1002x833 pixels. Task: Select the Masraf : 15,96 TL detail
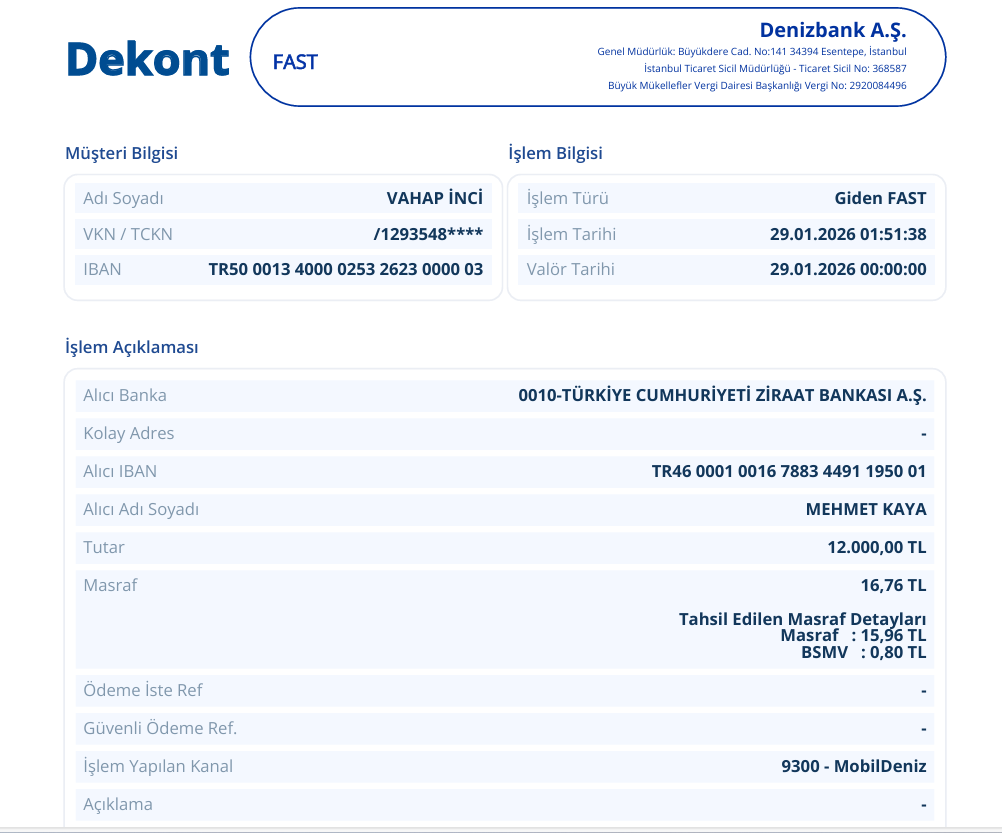[853, 636]
